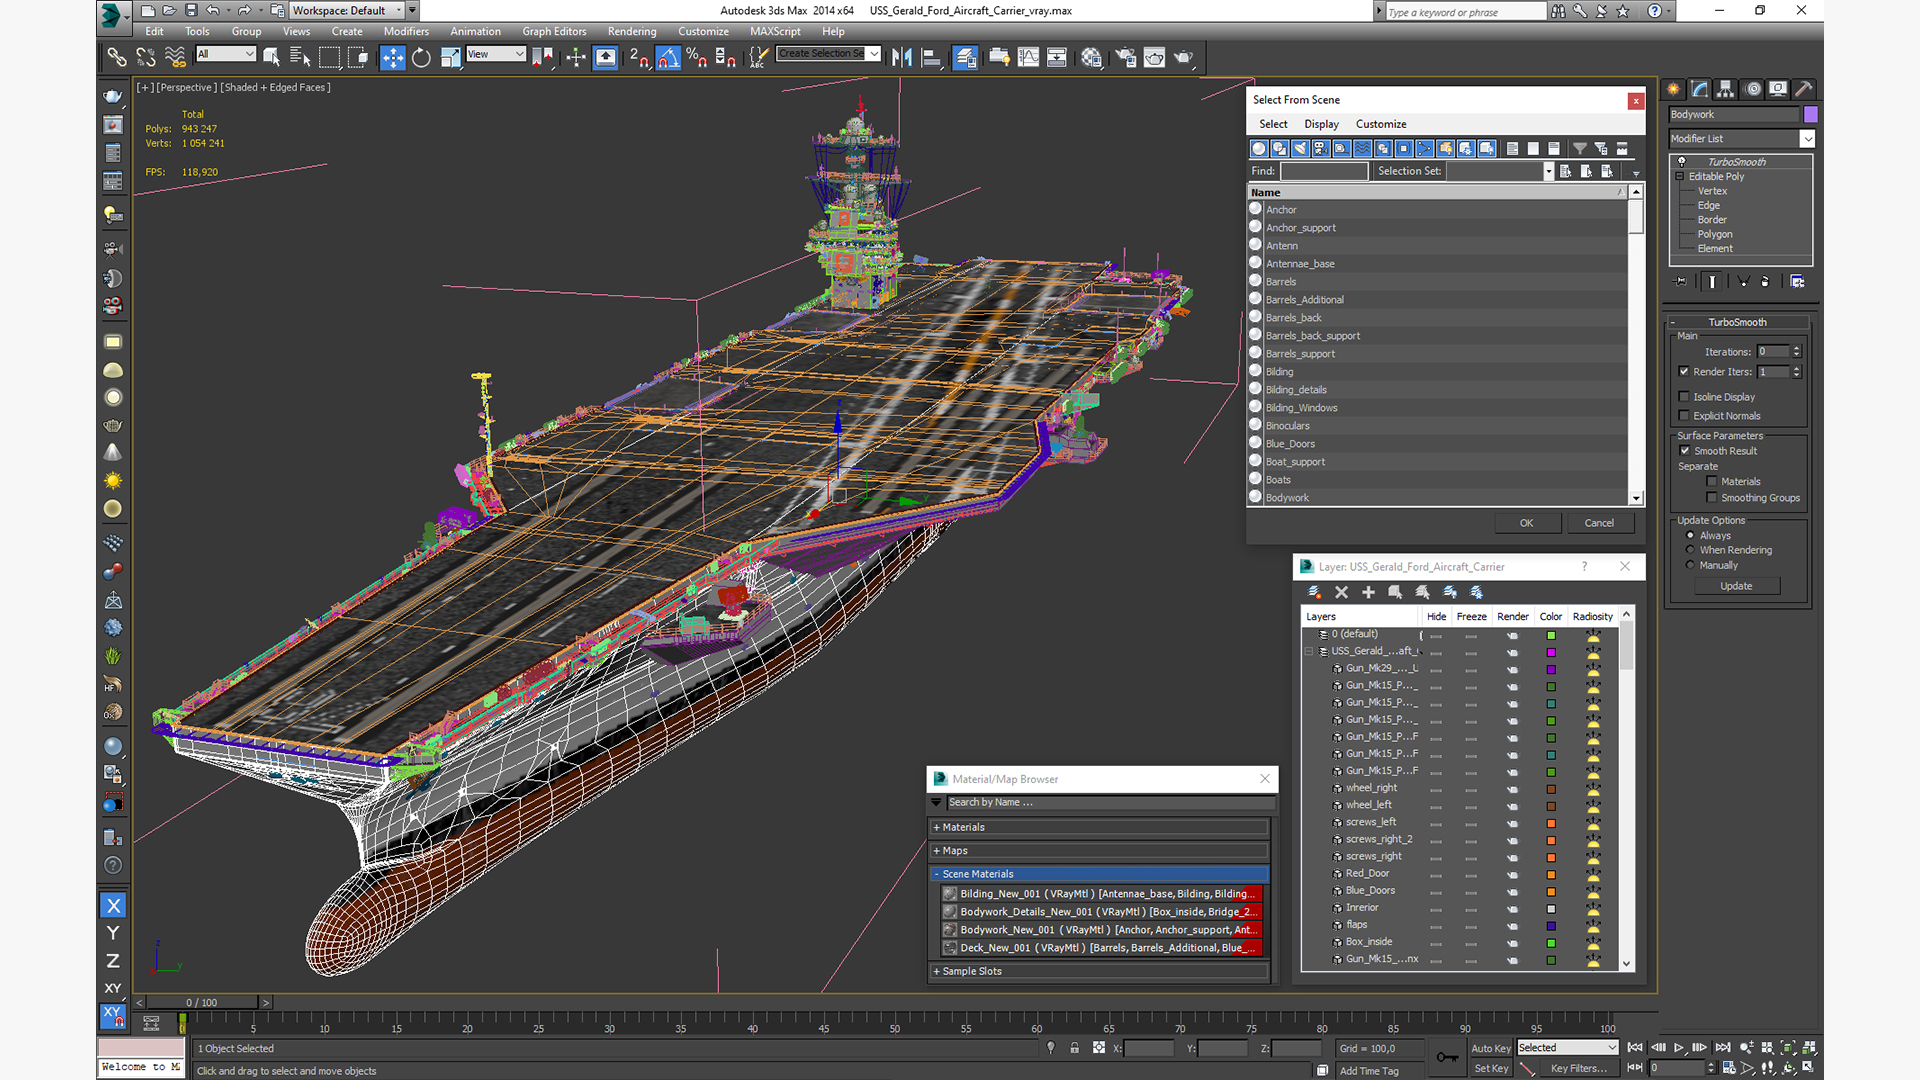Click the Bodywork object color swatch
The width and height of the screenshot is (1920, 1080).
(x=1810, y=115)
